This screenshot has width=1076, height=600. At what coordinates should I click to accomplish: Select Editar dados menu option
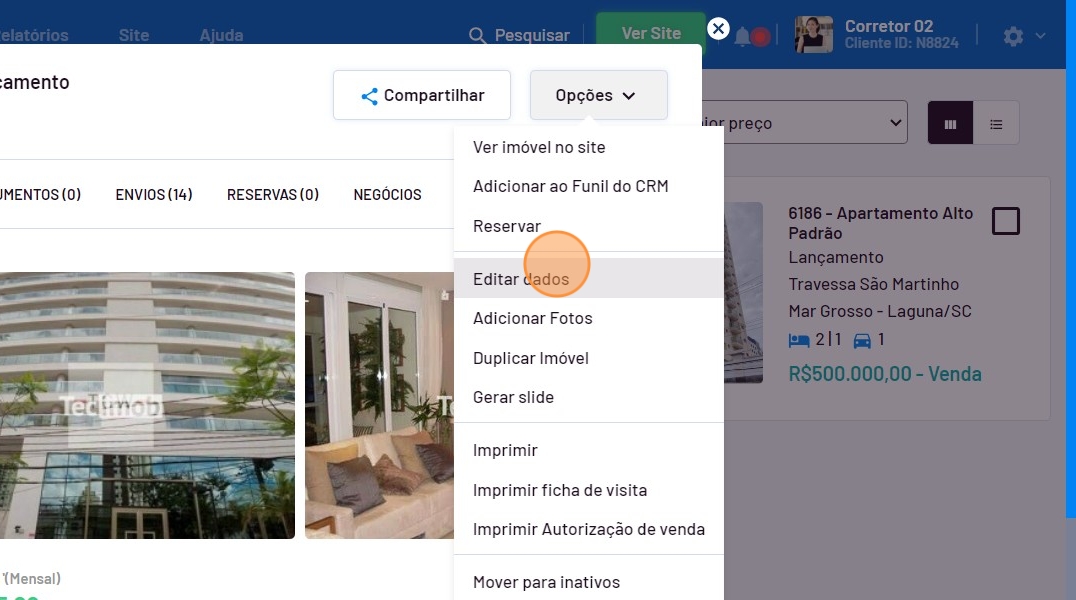click(521, 279)
